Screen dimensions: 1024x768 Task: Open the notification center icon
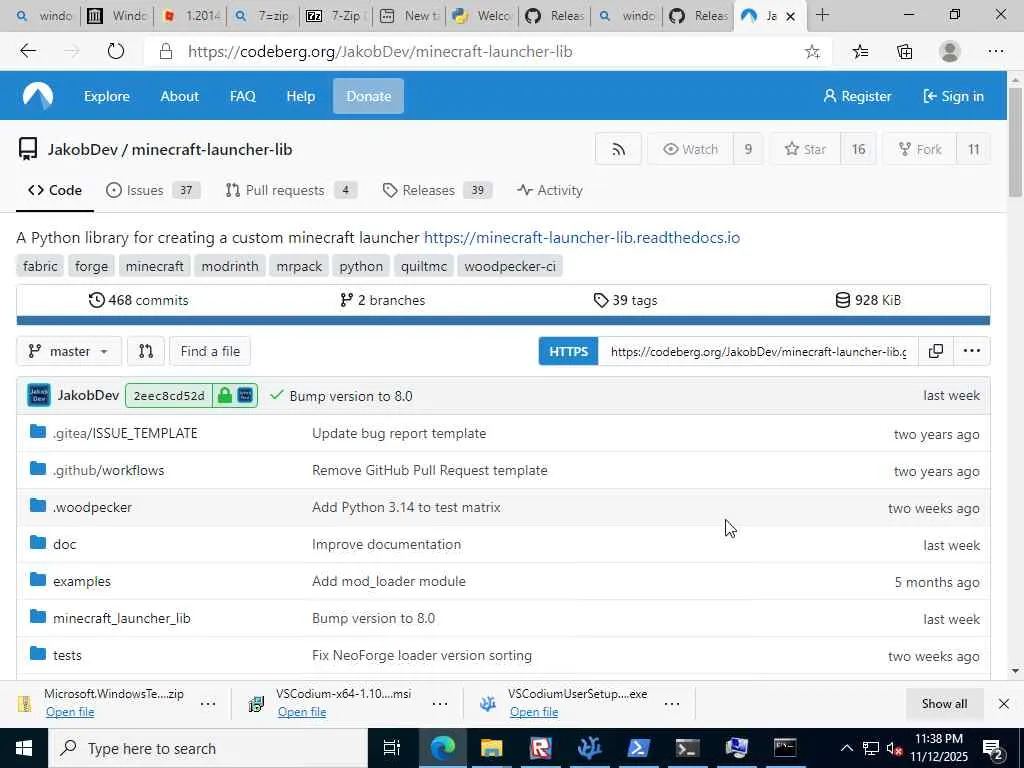(x=993, y=748)
